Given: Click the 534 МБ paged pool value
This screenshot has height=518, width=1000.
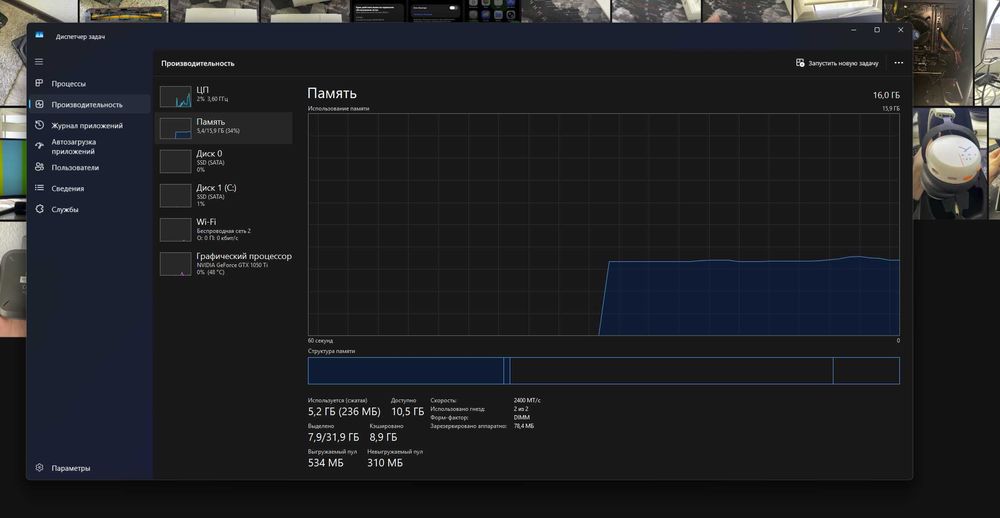Looking at the screenshot, I should click(x=325, y=462).
